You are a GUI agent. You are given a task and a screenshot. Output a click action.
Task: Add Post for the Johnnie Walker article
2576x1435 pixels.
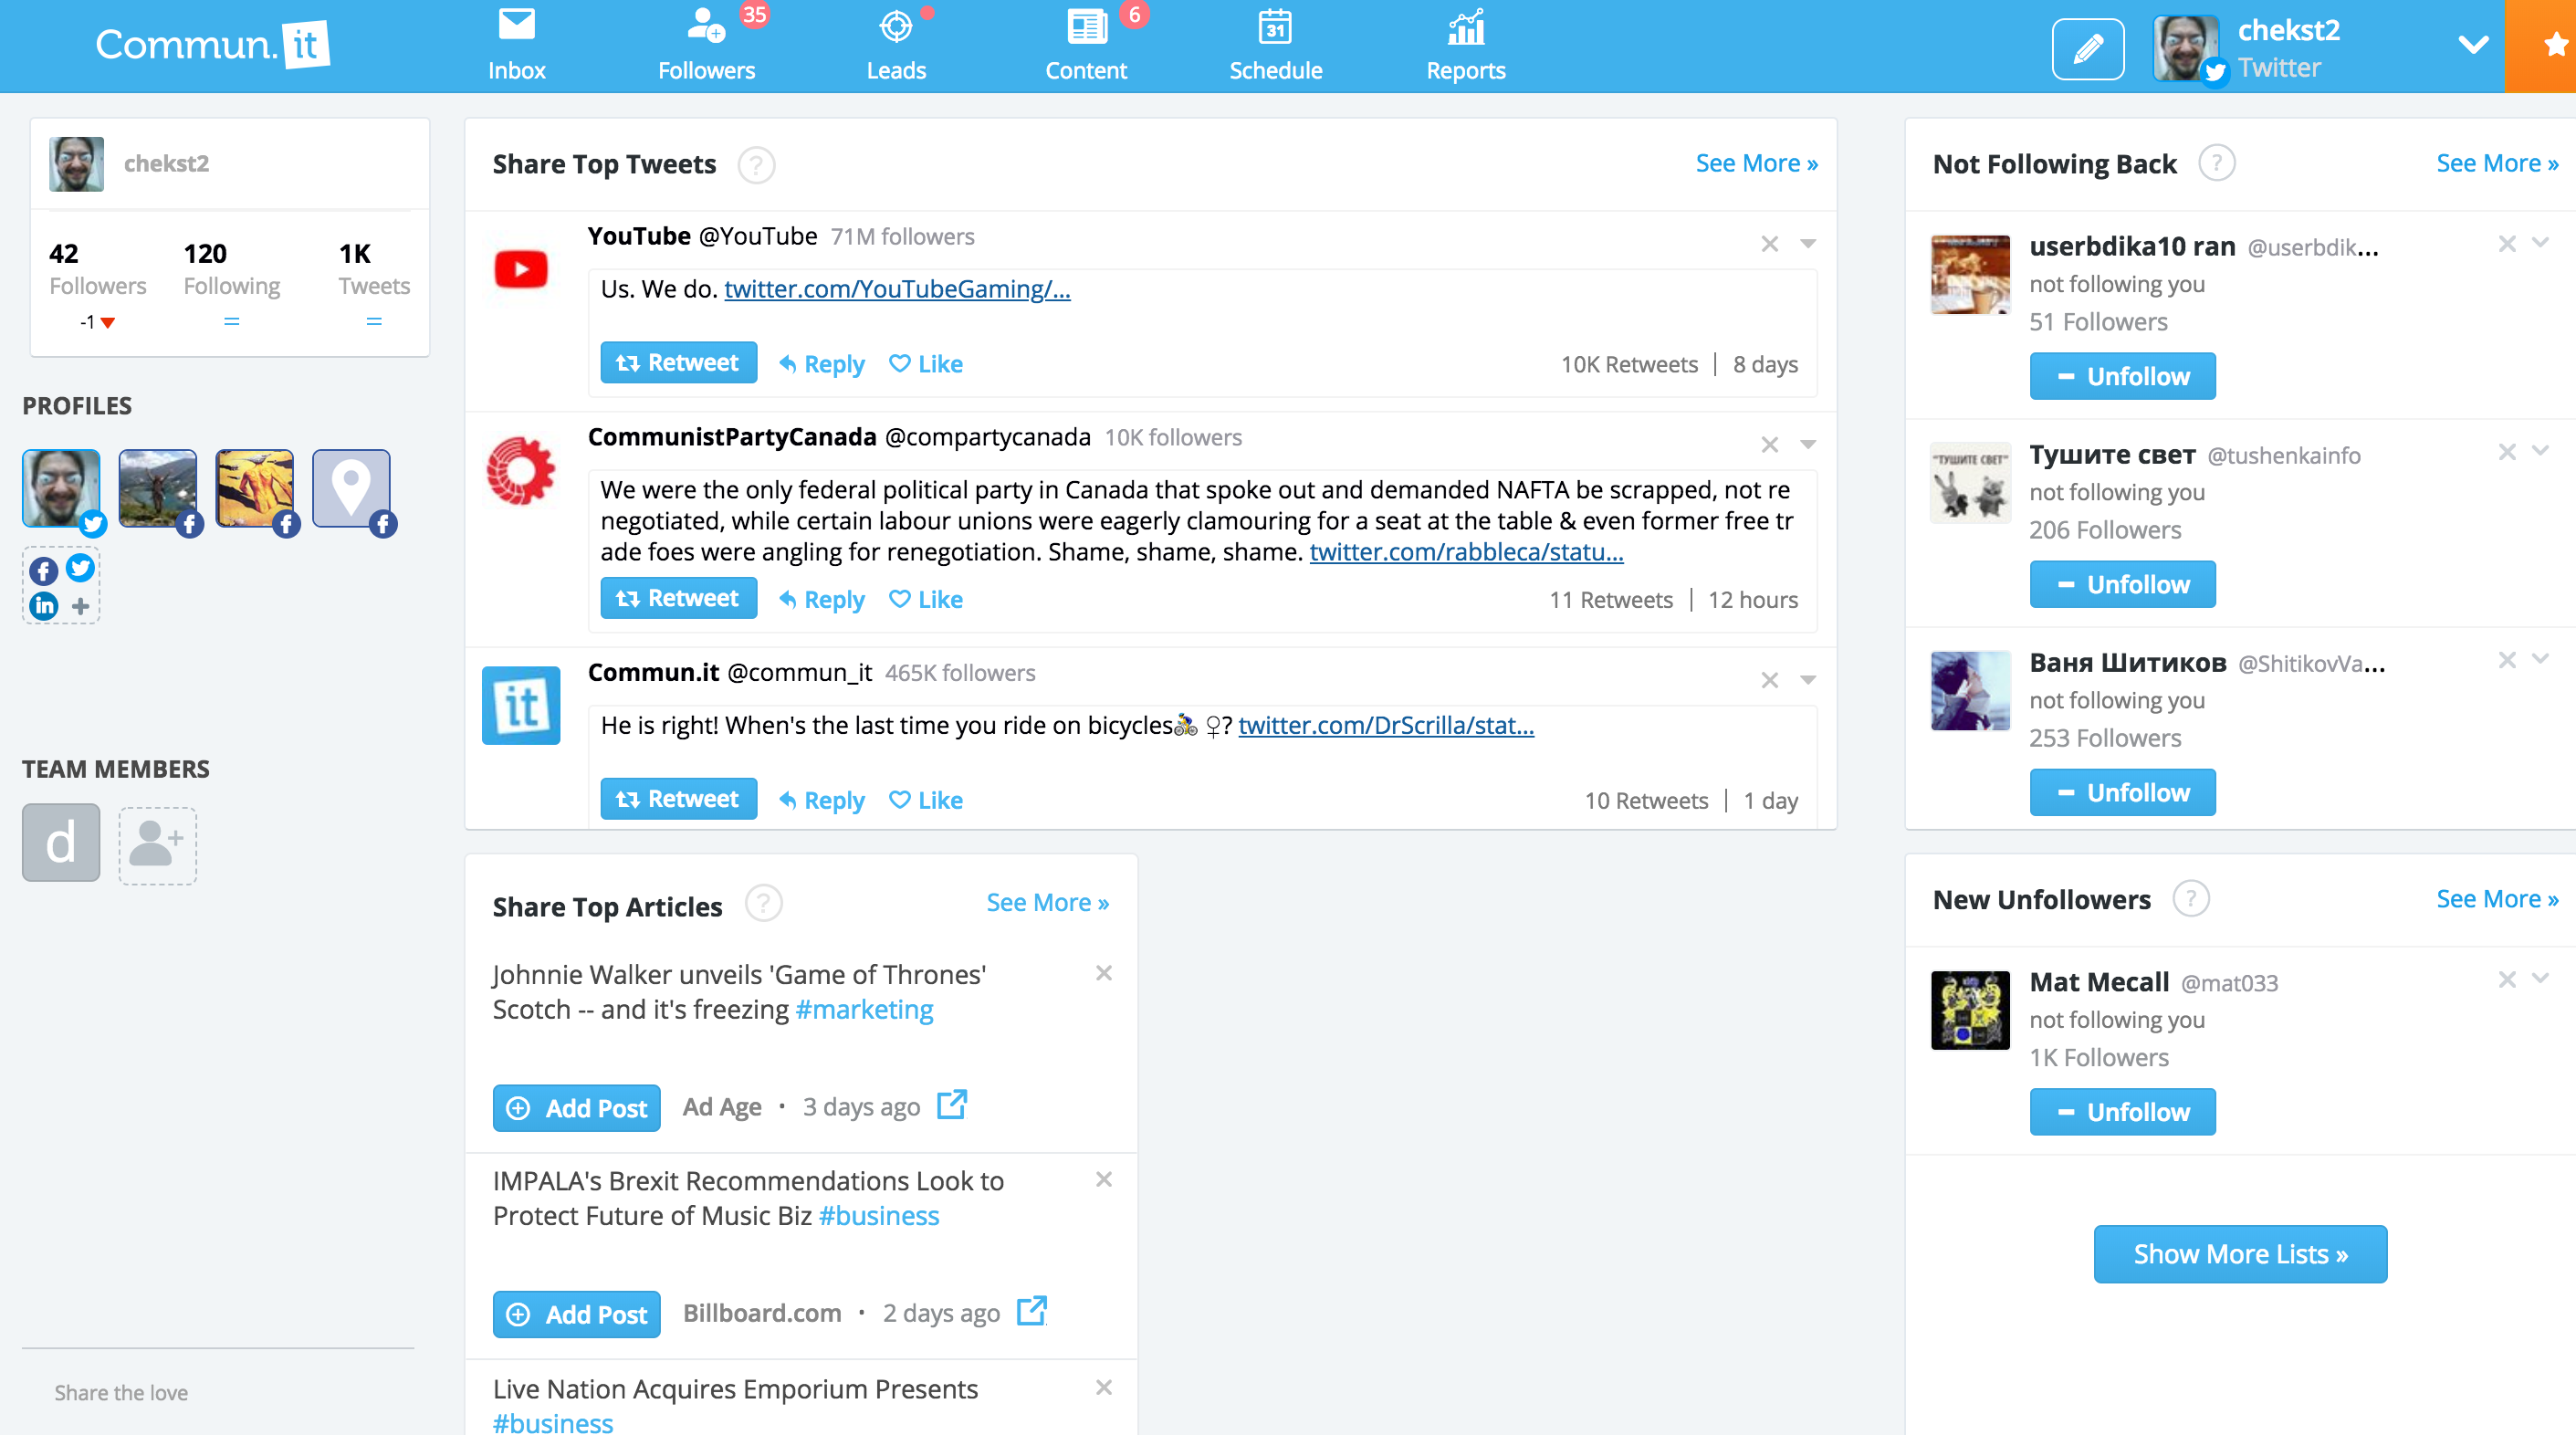(576, 1108)
